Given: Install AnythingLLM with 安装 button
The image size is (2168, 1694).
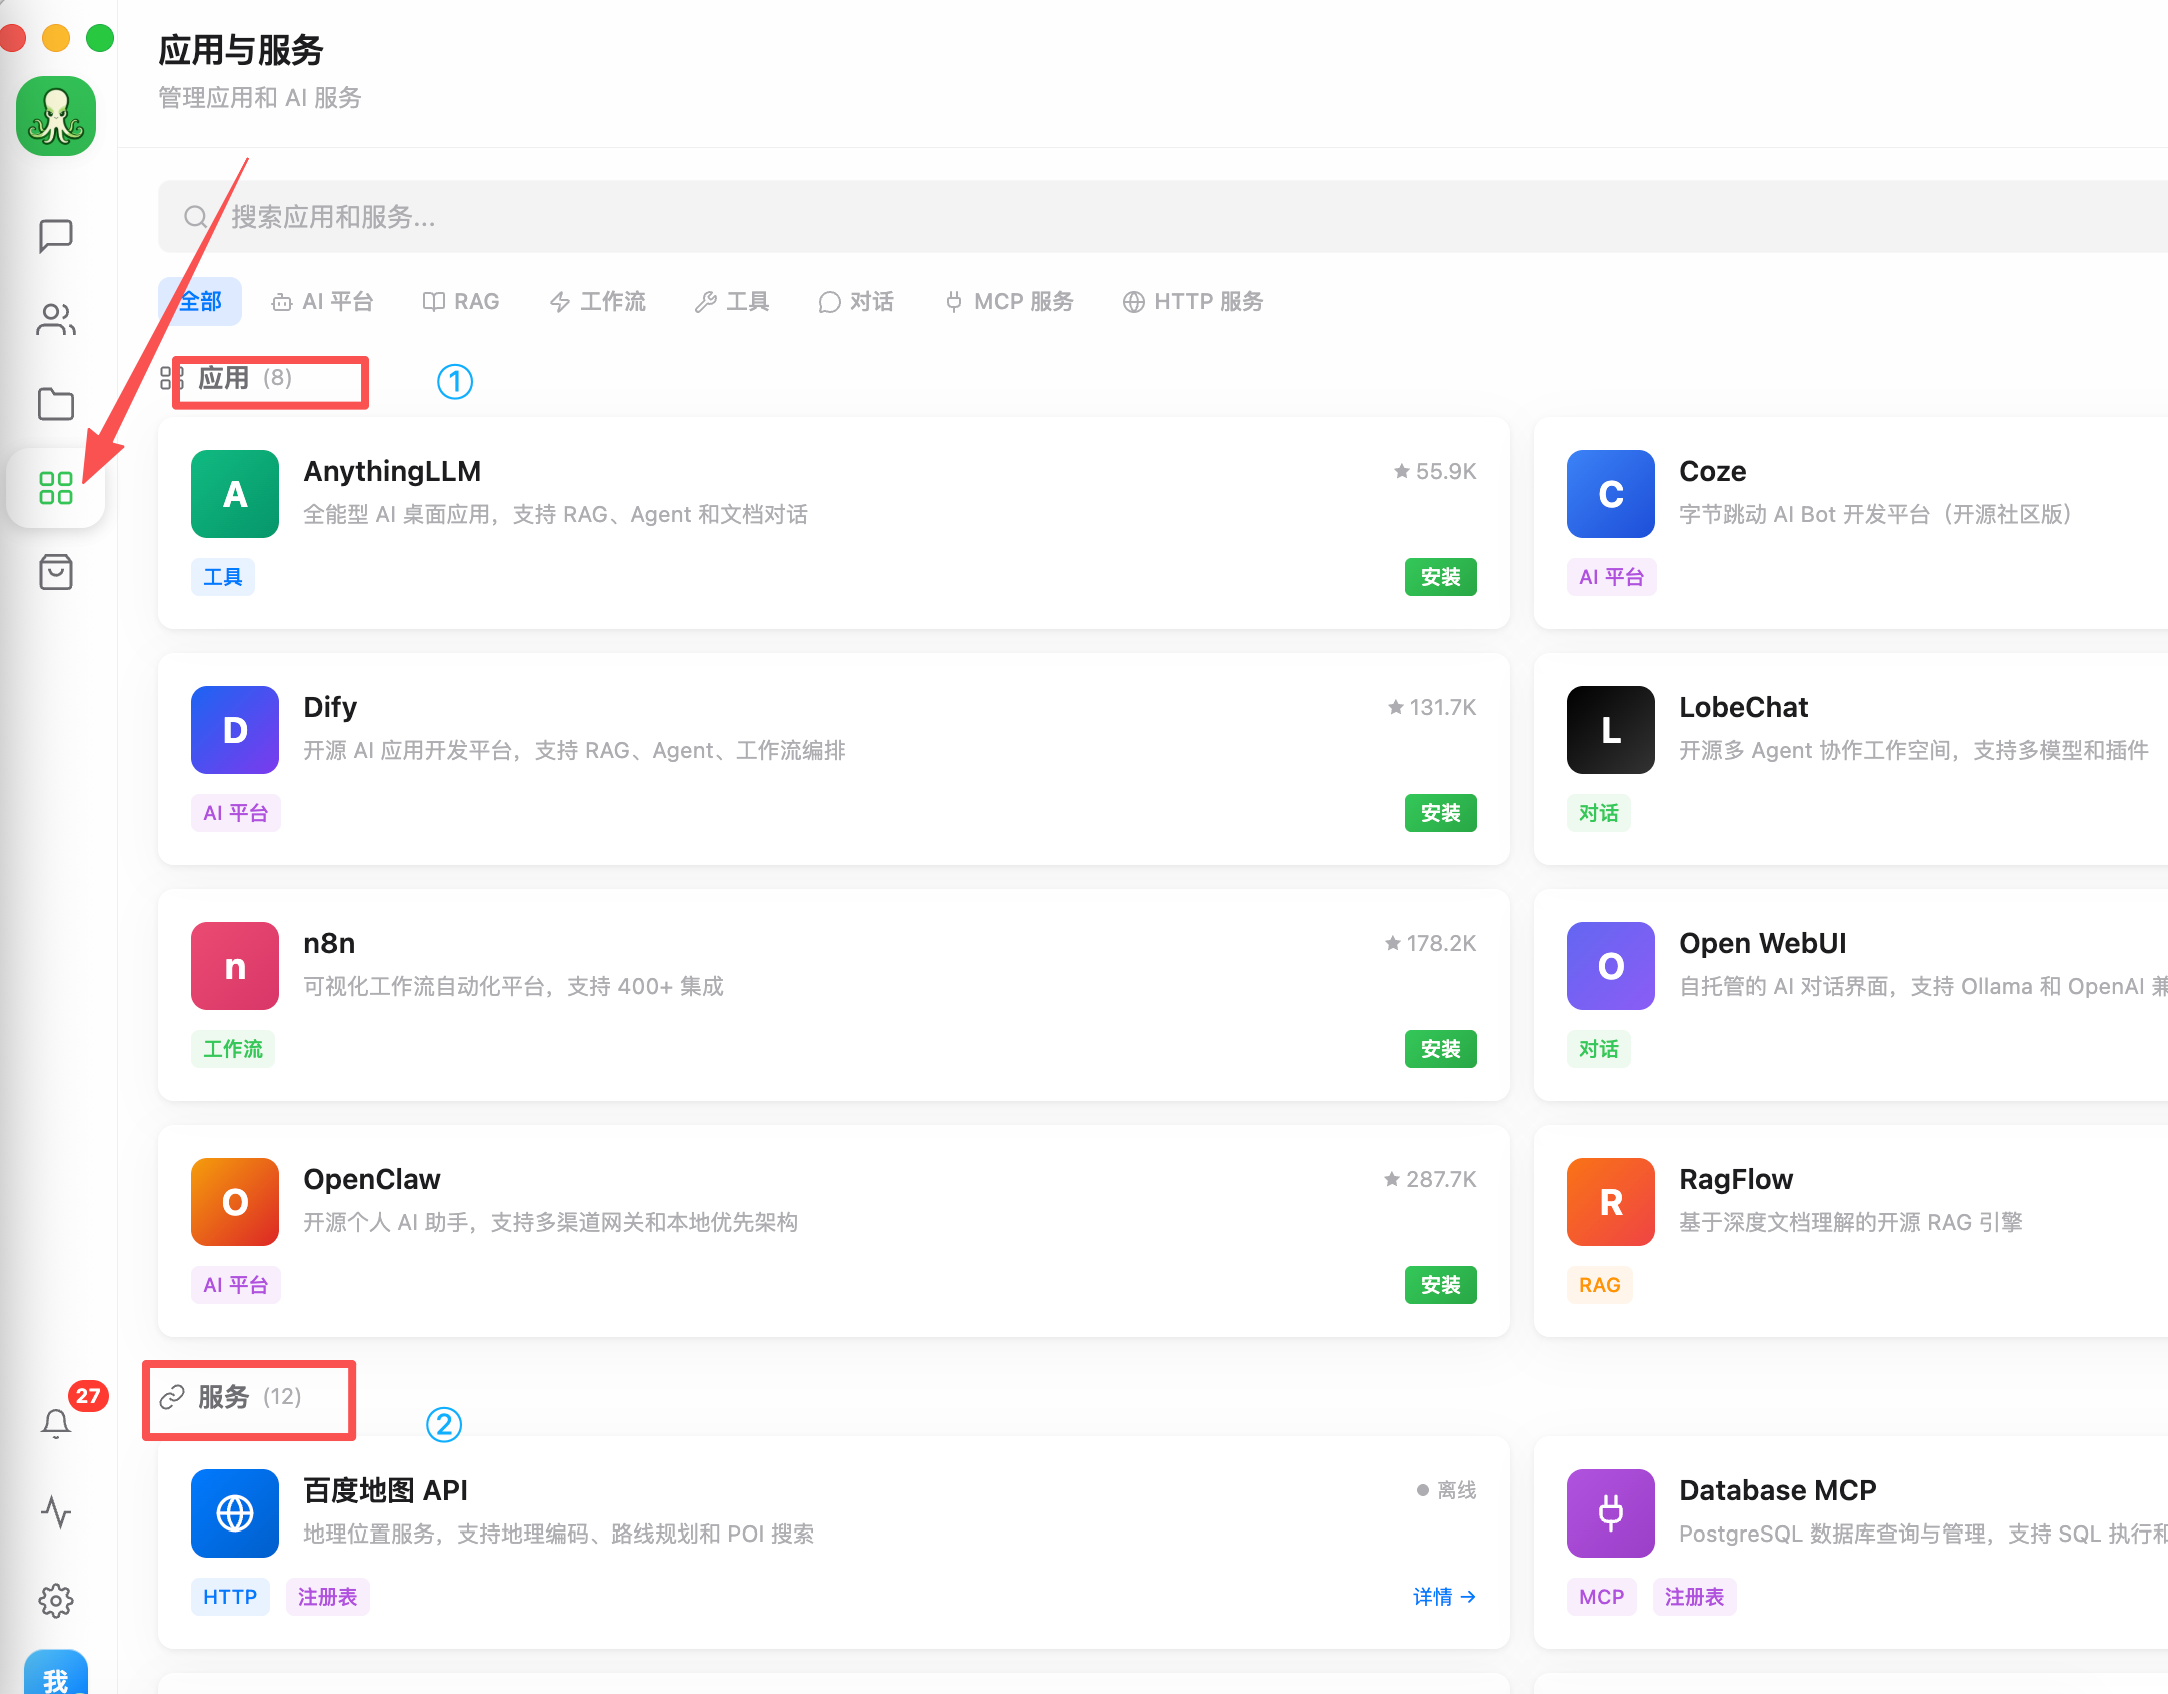Looking at the screenshot, I should pyautogui.click(x=1440, y=577).
